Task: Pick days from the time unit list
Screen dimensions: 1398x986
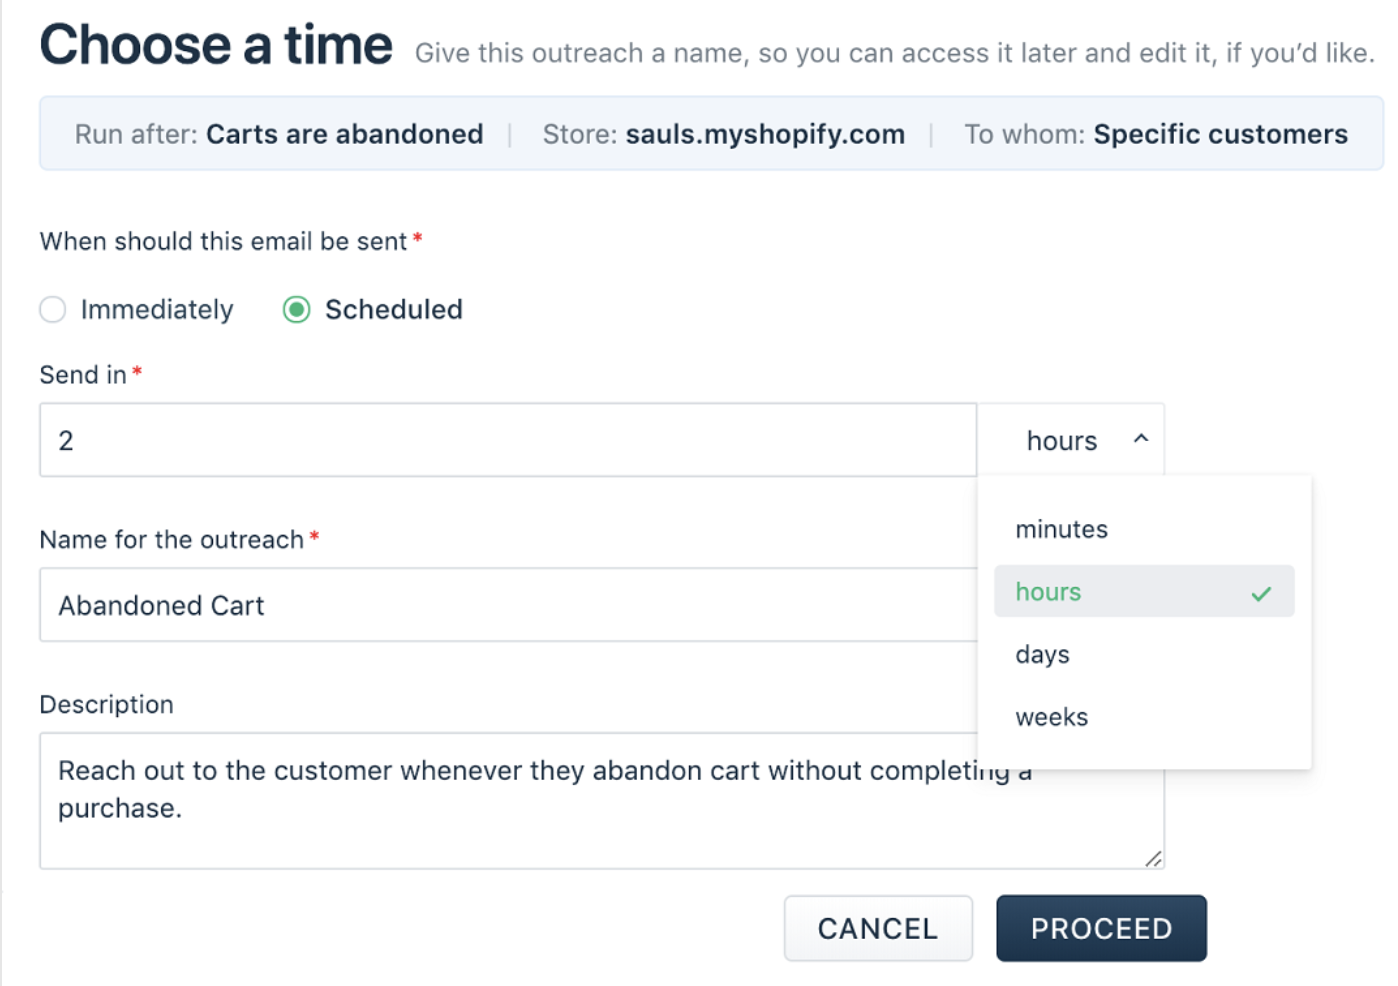Action: click(1144, 654)
